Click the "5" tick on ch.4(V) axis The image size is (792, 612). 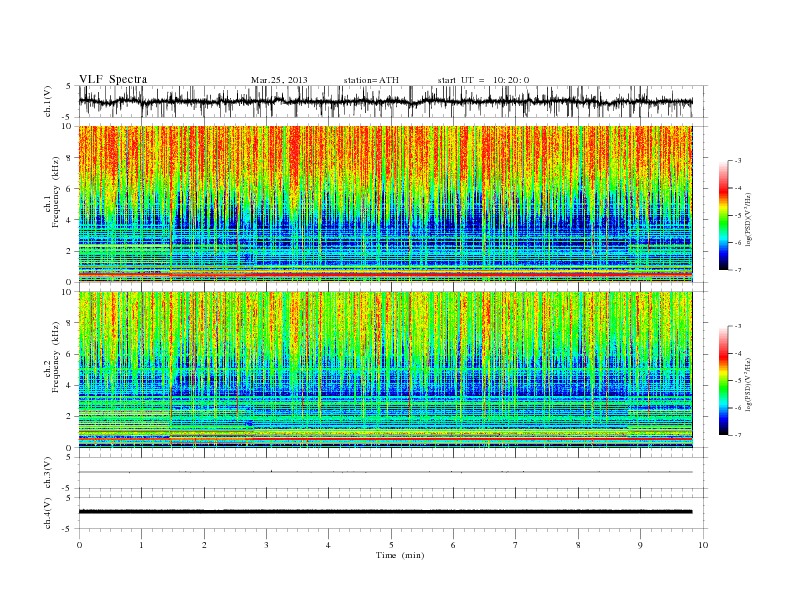point(69,498)
